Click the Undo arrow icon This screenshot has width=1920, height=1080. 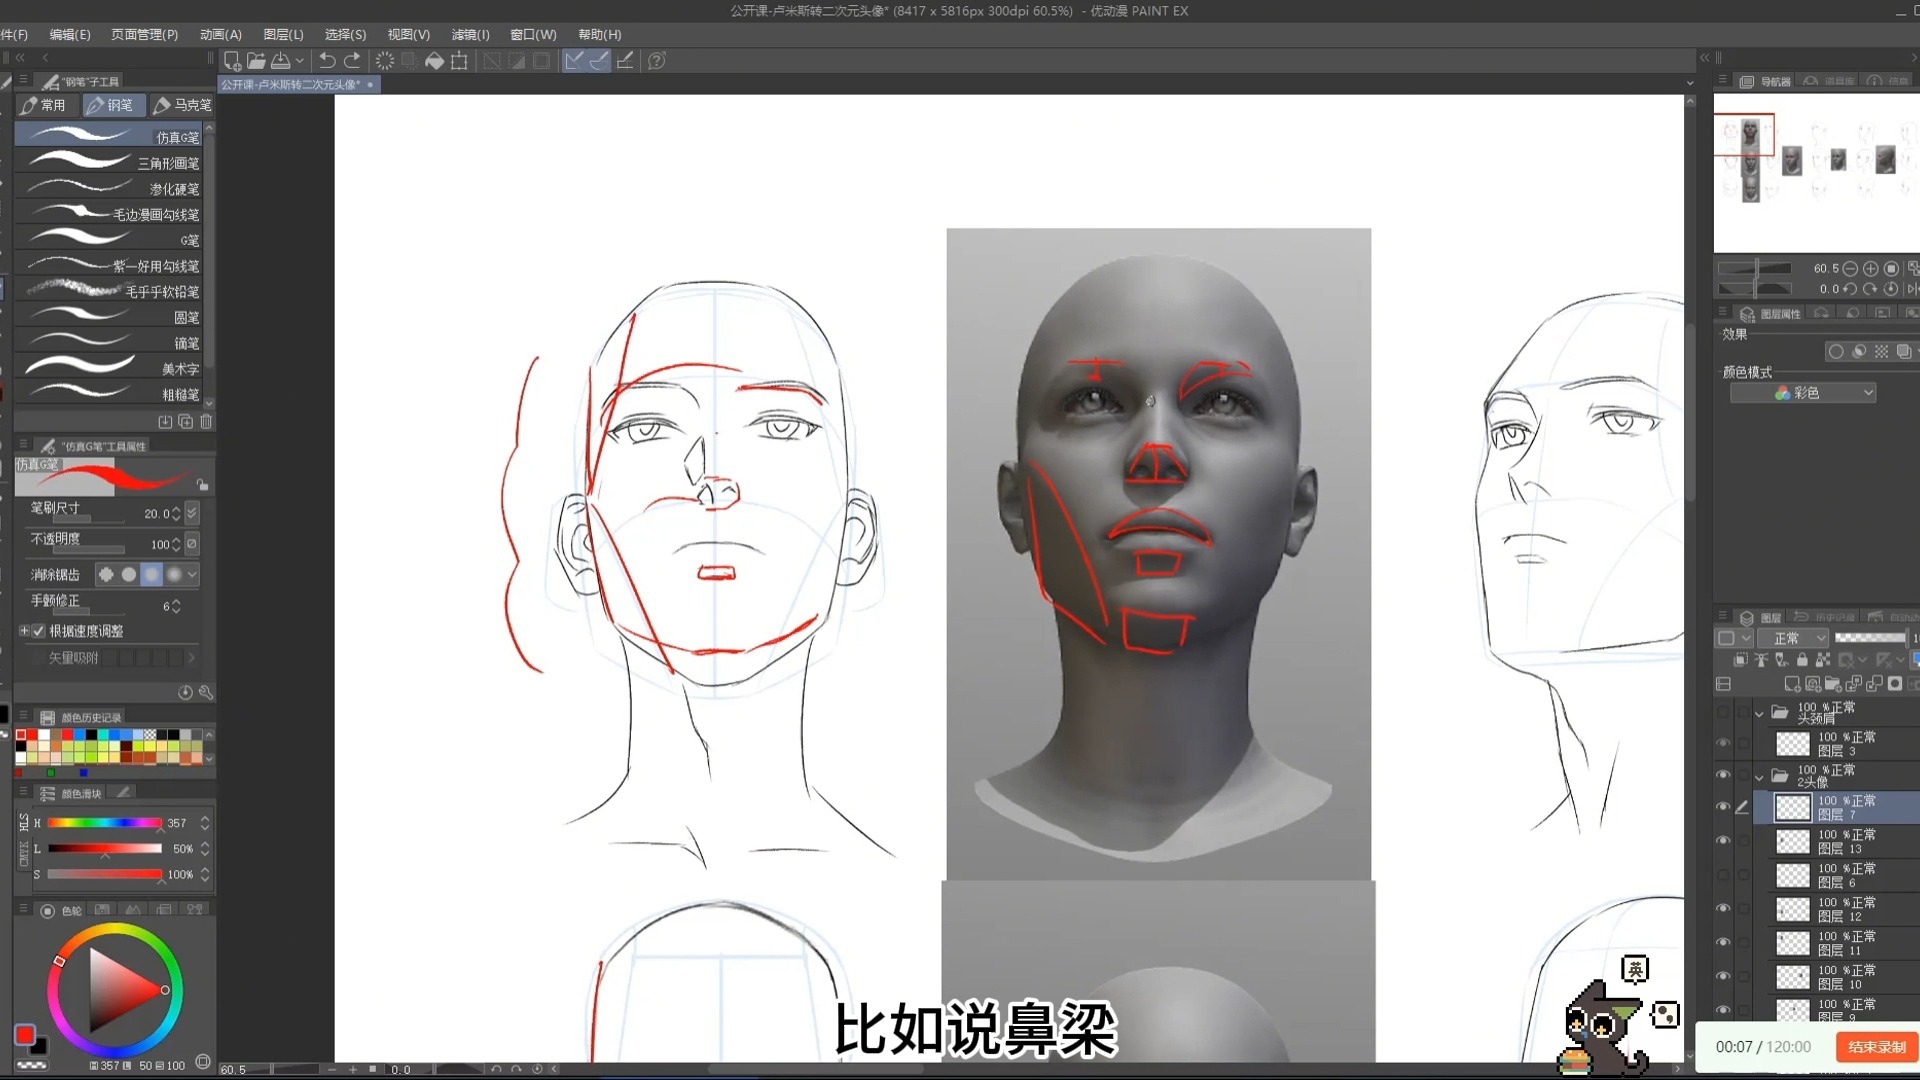327,61
